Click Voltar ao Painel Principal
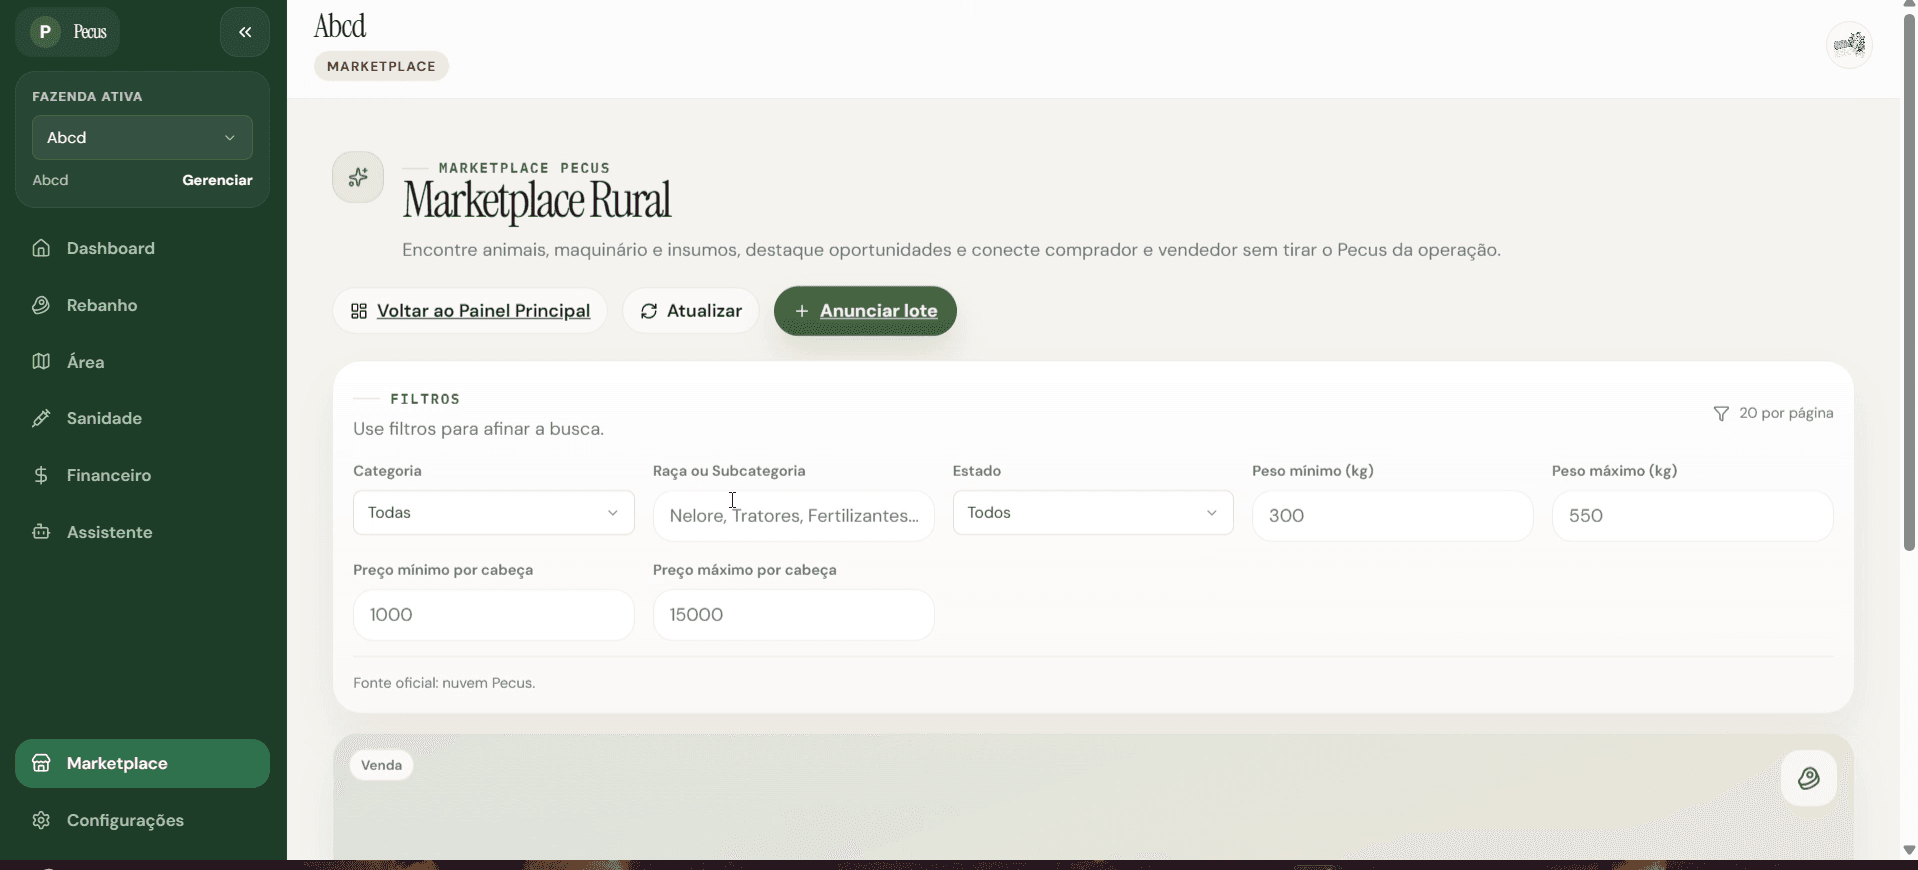 coord(470,311)
